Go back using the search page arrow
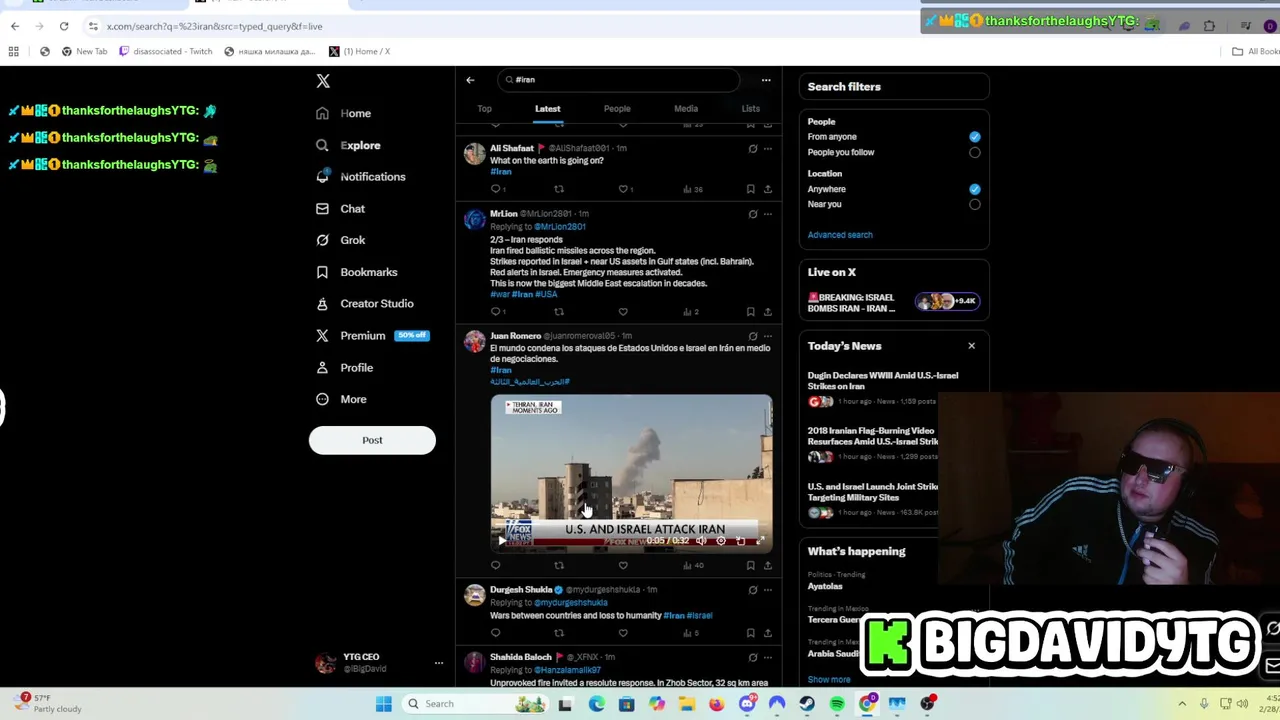Image resolution: width=1280 pixels, height=720 pixels. coord(470,80)
